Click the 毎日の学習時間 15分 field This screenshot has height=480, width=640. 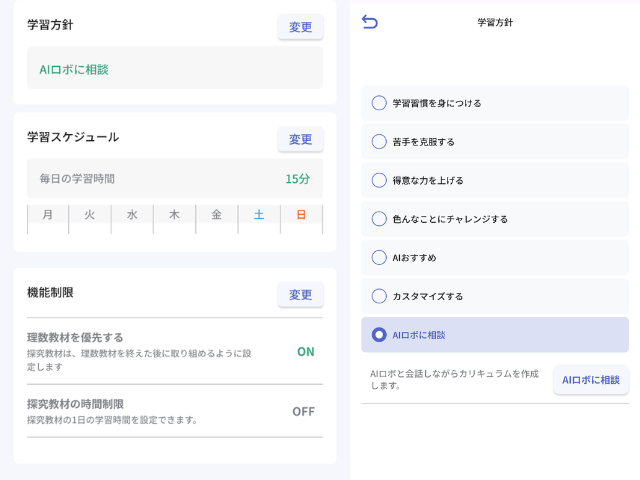coord(175,178)
